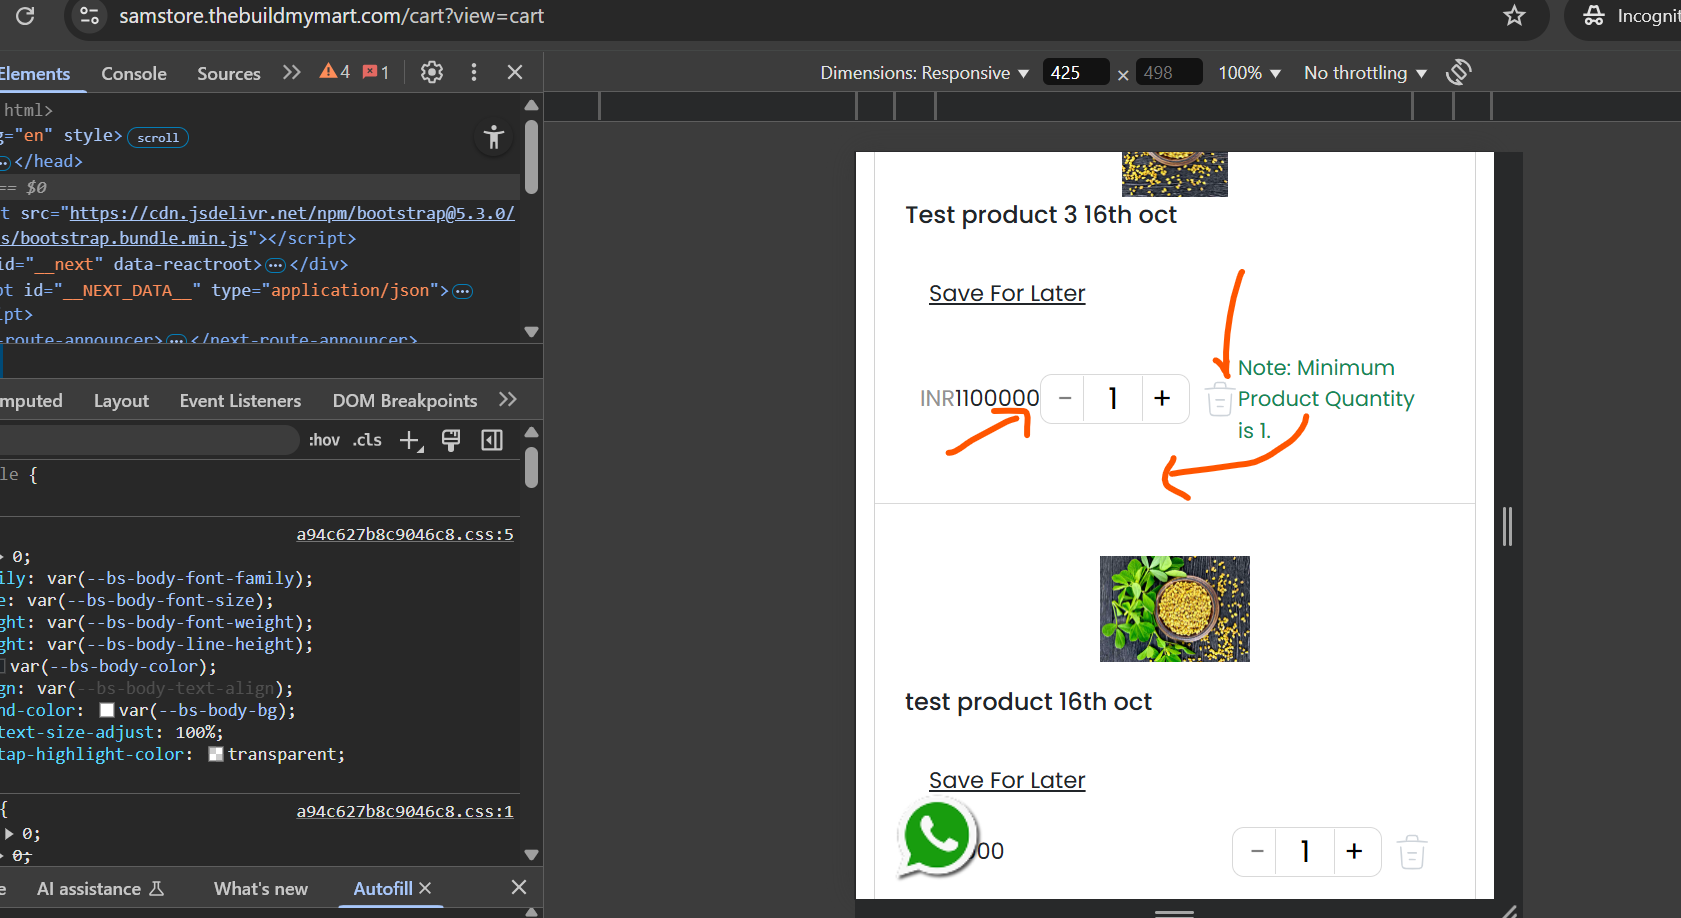Viewport: 1681px width, 918px height.
Task: Switch to the Sources tab
Action: click(x=228, y=74)
